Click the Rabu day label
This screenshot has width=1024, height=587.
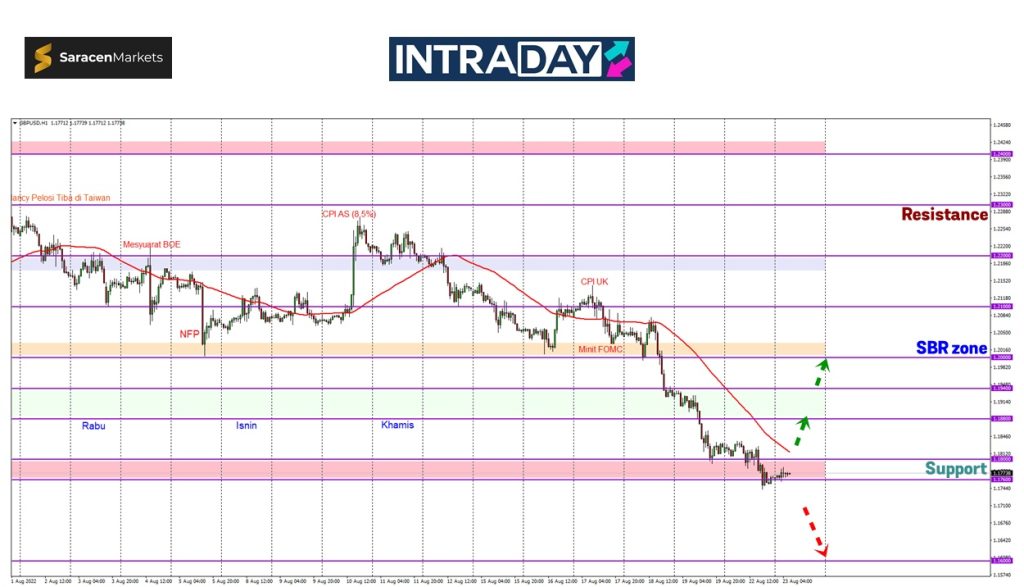click(93, 425)
